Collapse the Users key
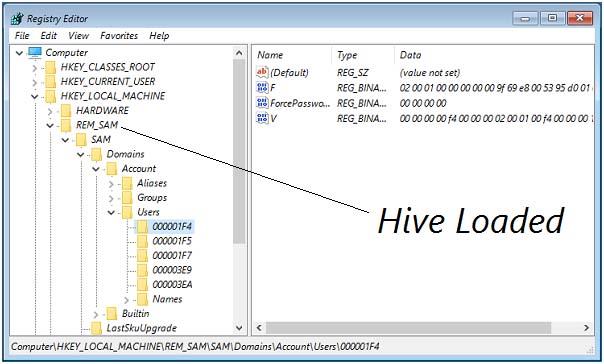Image resolution: width=604 pixels, height=364 pixels. 111,213
